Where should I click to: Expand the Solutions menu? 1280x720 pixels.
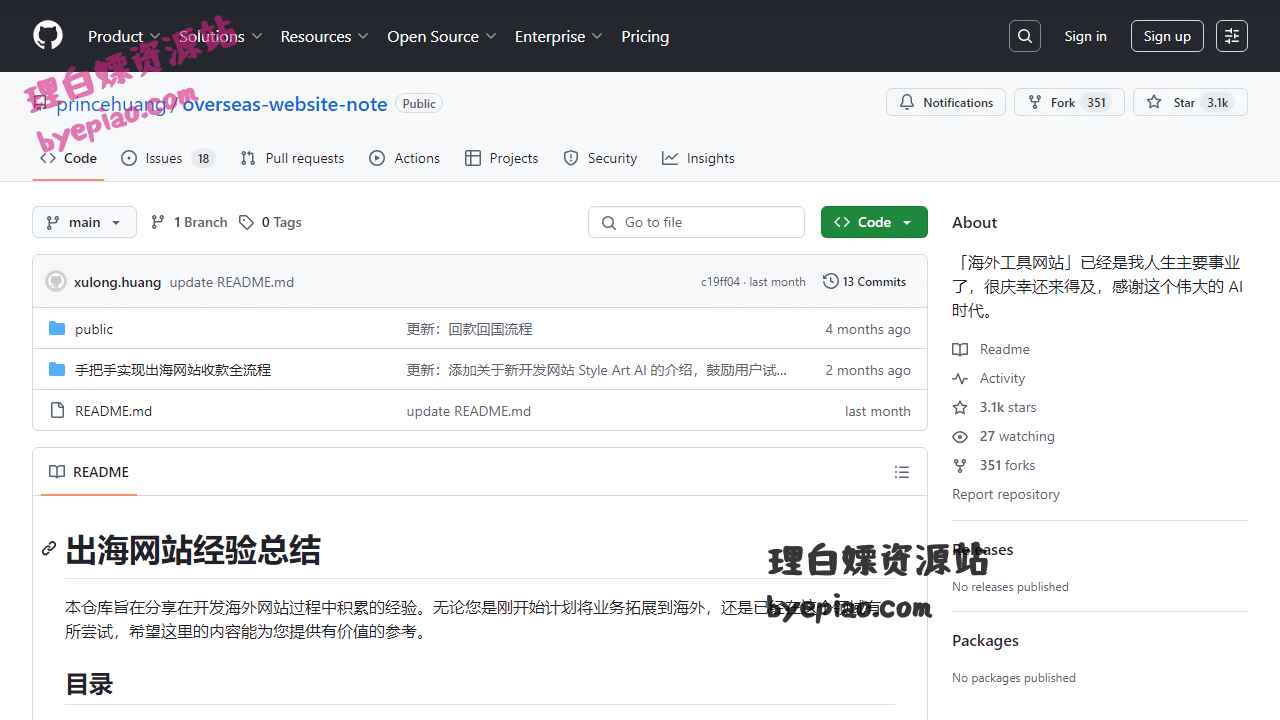coord(221,36)
